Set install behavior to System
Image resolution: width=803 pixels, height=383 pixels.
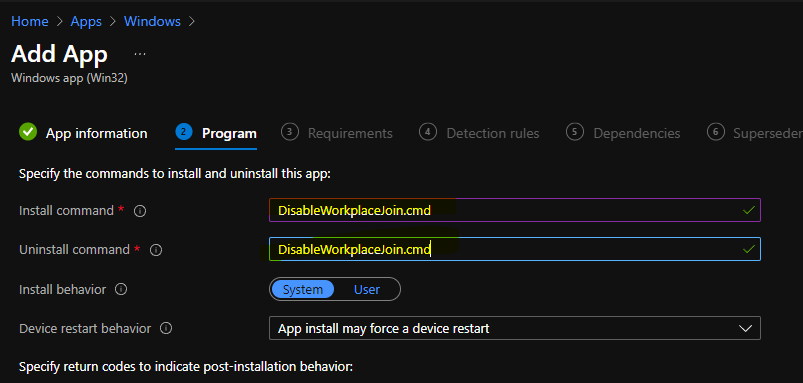coord(303,289)
